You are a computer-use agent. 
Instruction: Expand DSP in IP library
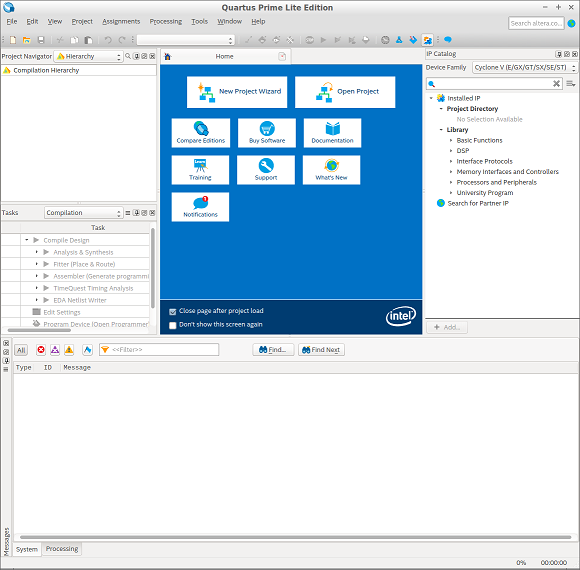click(x=451, y=151)
